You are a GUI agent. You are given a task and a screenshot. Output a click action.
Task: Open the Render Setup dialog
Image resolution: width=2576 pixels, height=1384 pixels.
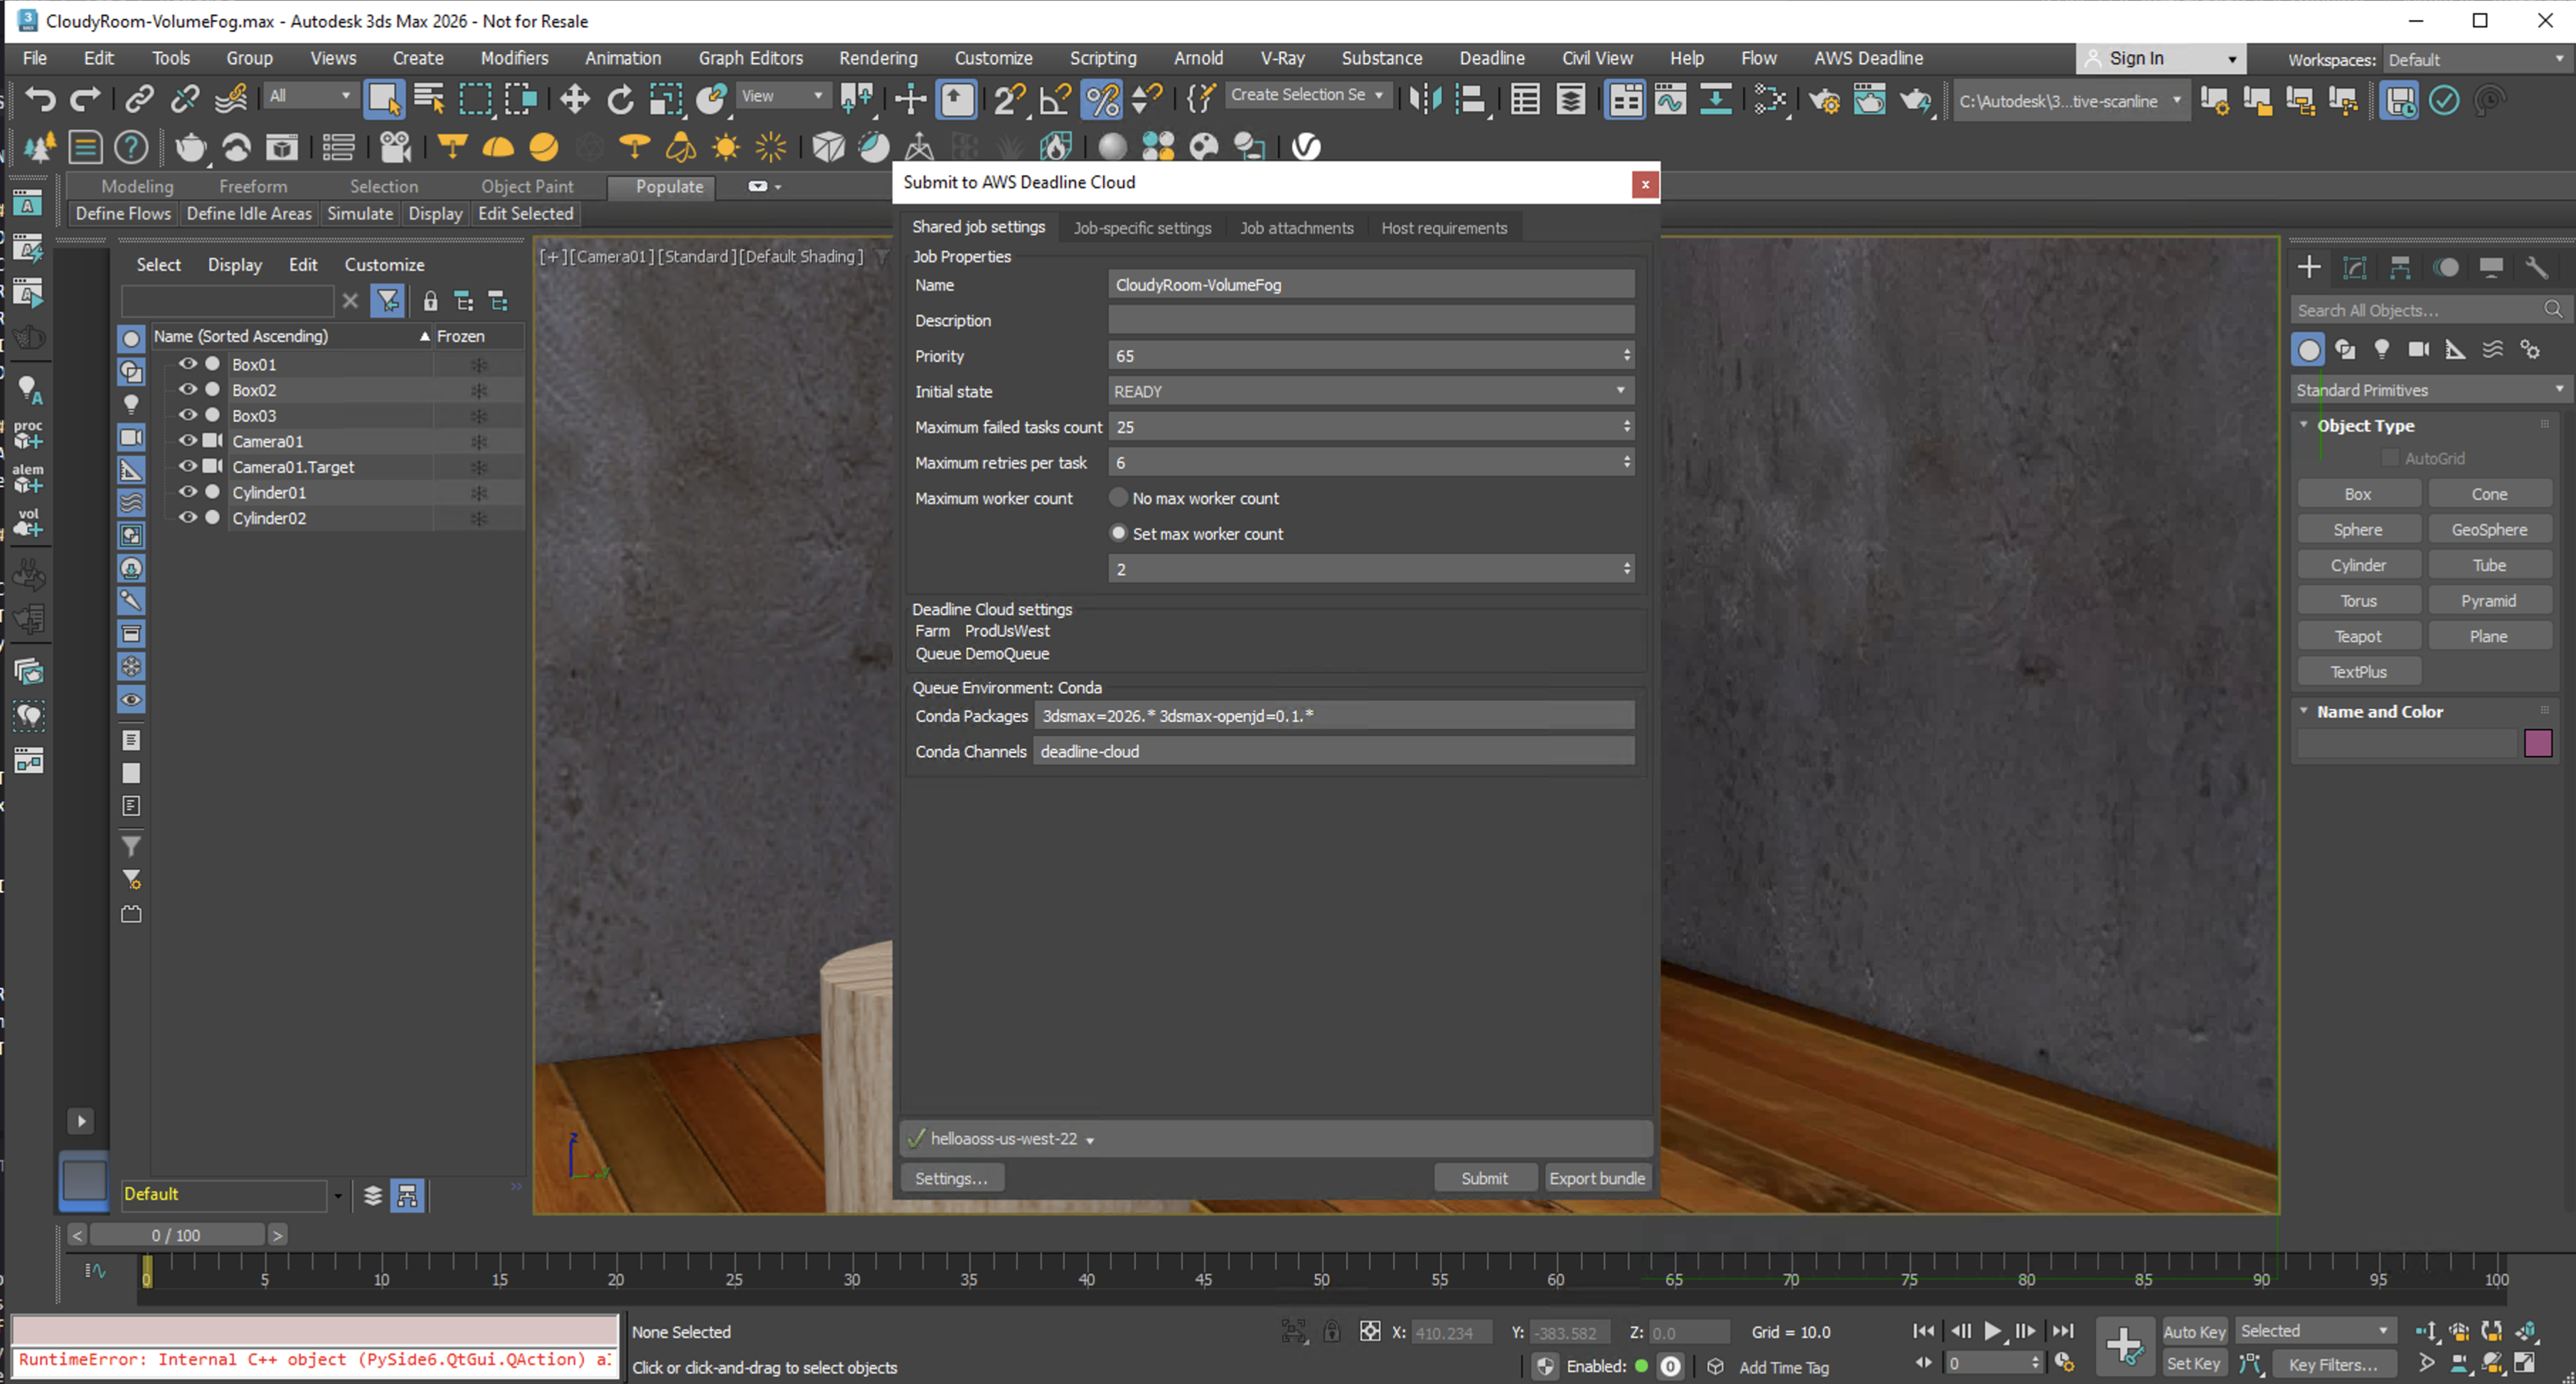[x=1825, y=100]
